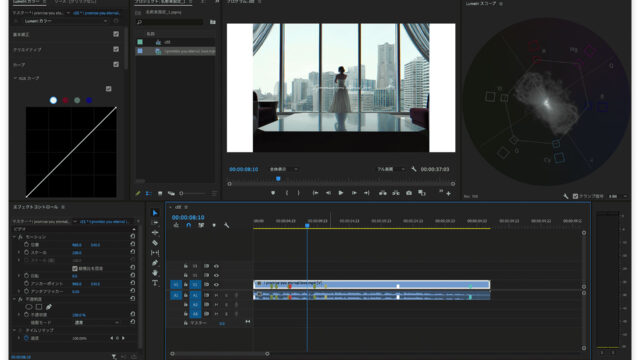Play the program monitor video
The height and width of the screenshot is (360, 640).
tap(341, 193)
